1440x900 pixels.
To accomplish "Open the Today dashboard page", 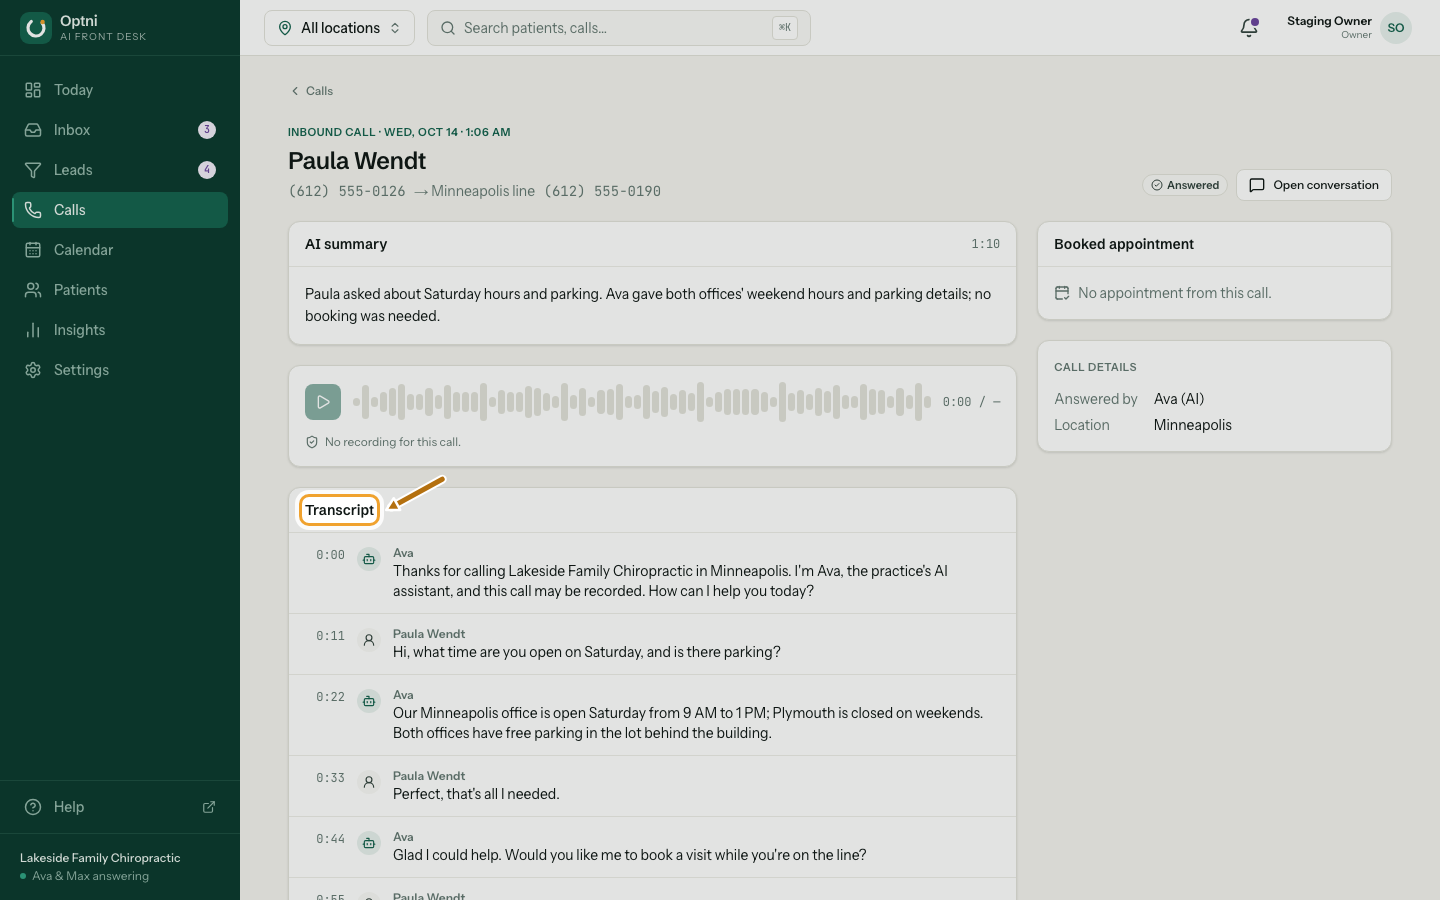I will point(120,90).
